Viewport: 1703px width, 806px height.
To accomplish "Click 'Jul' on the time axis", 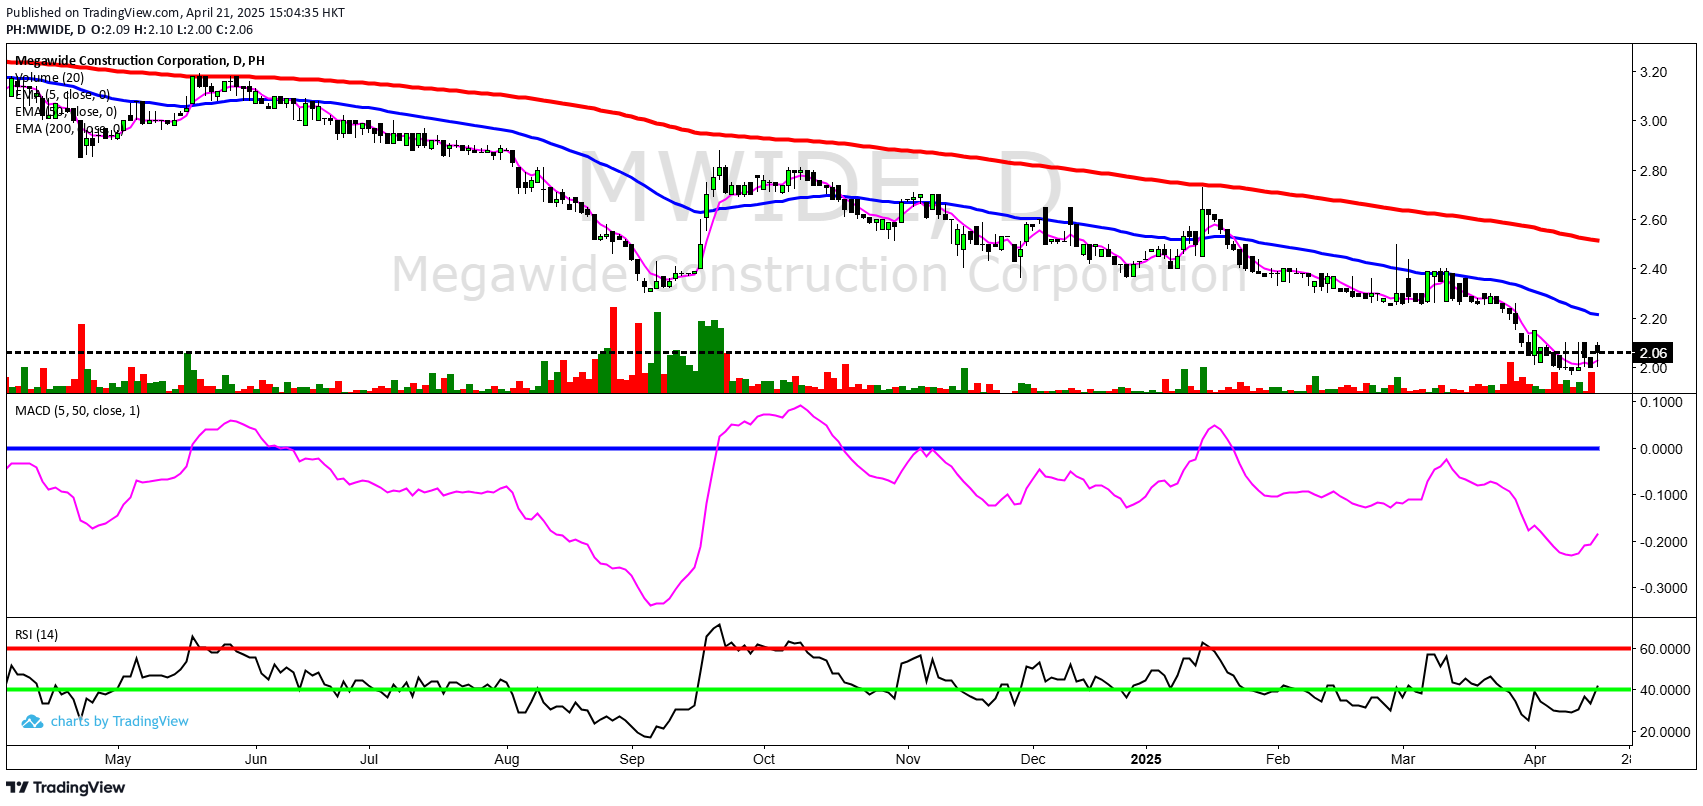I will point(369,759).
